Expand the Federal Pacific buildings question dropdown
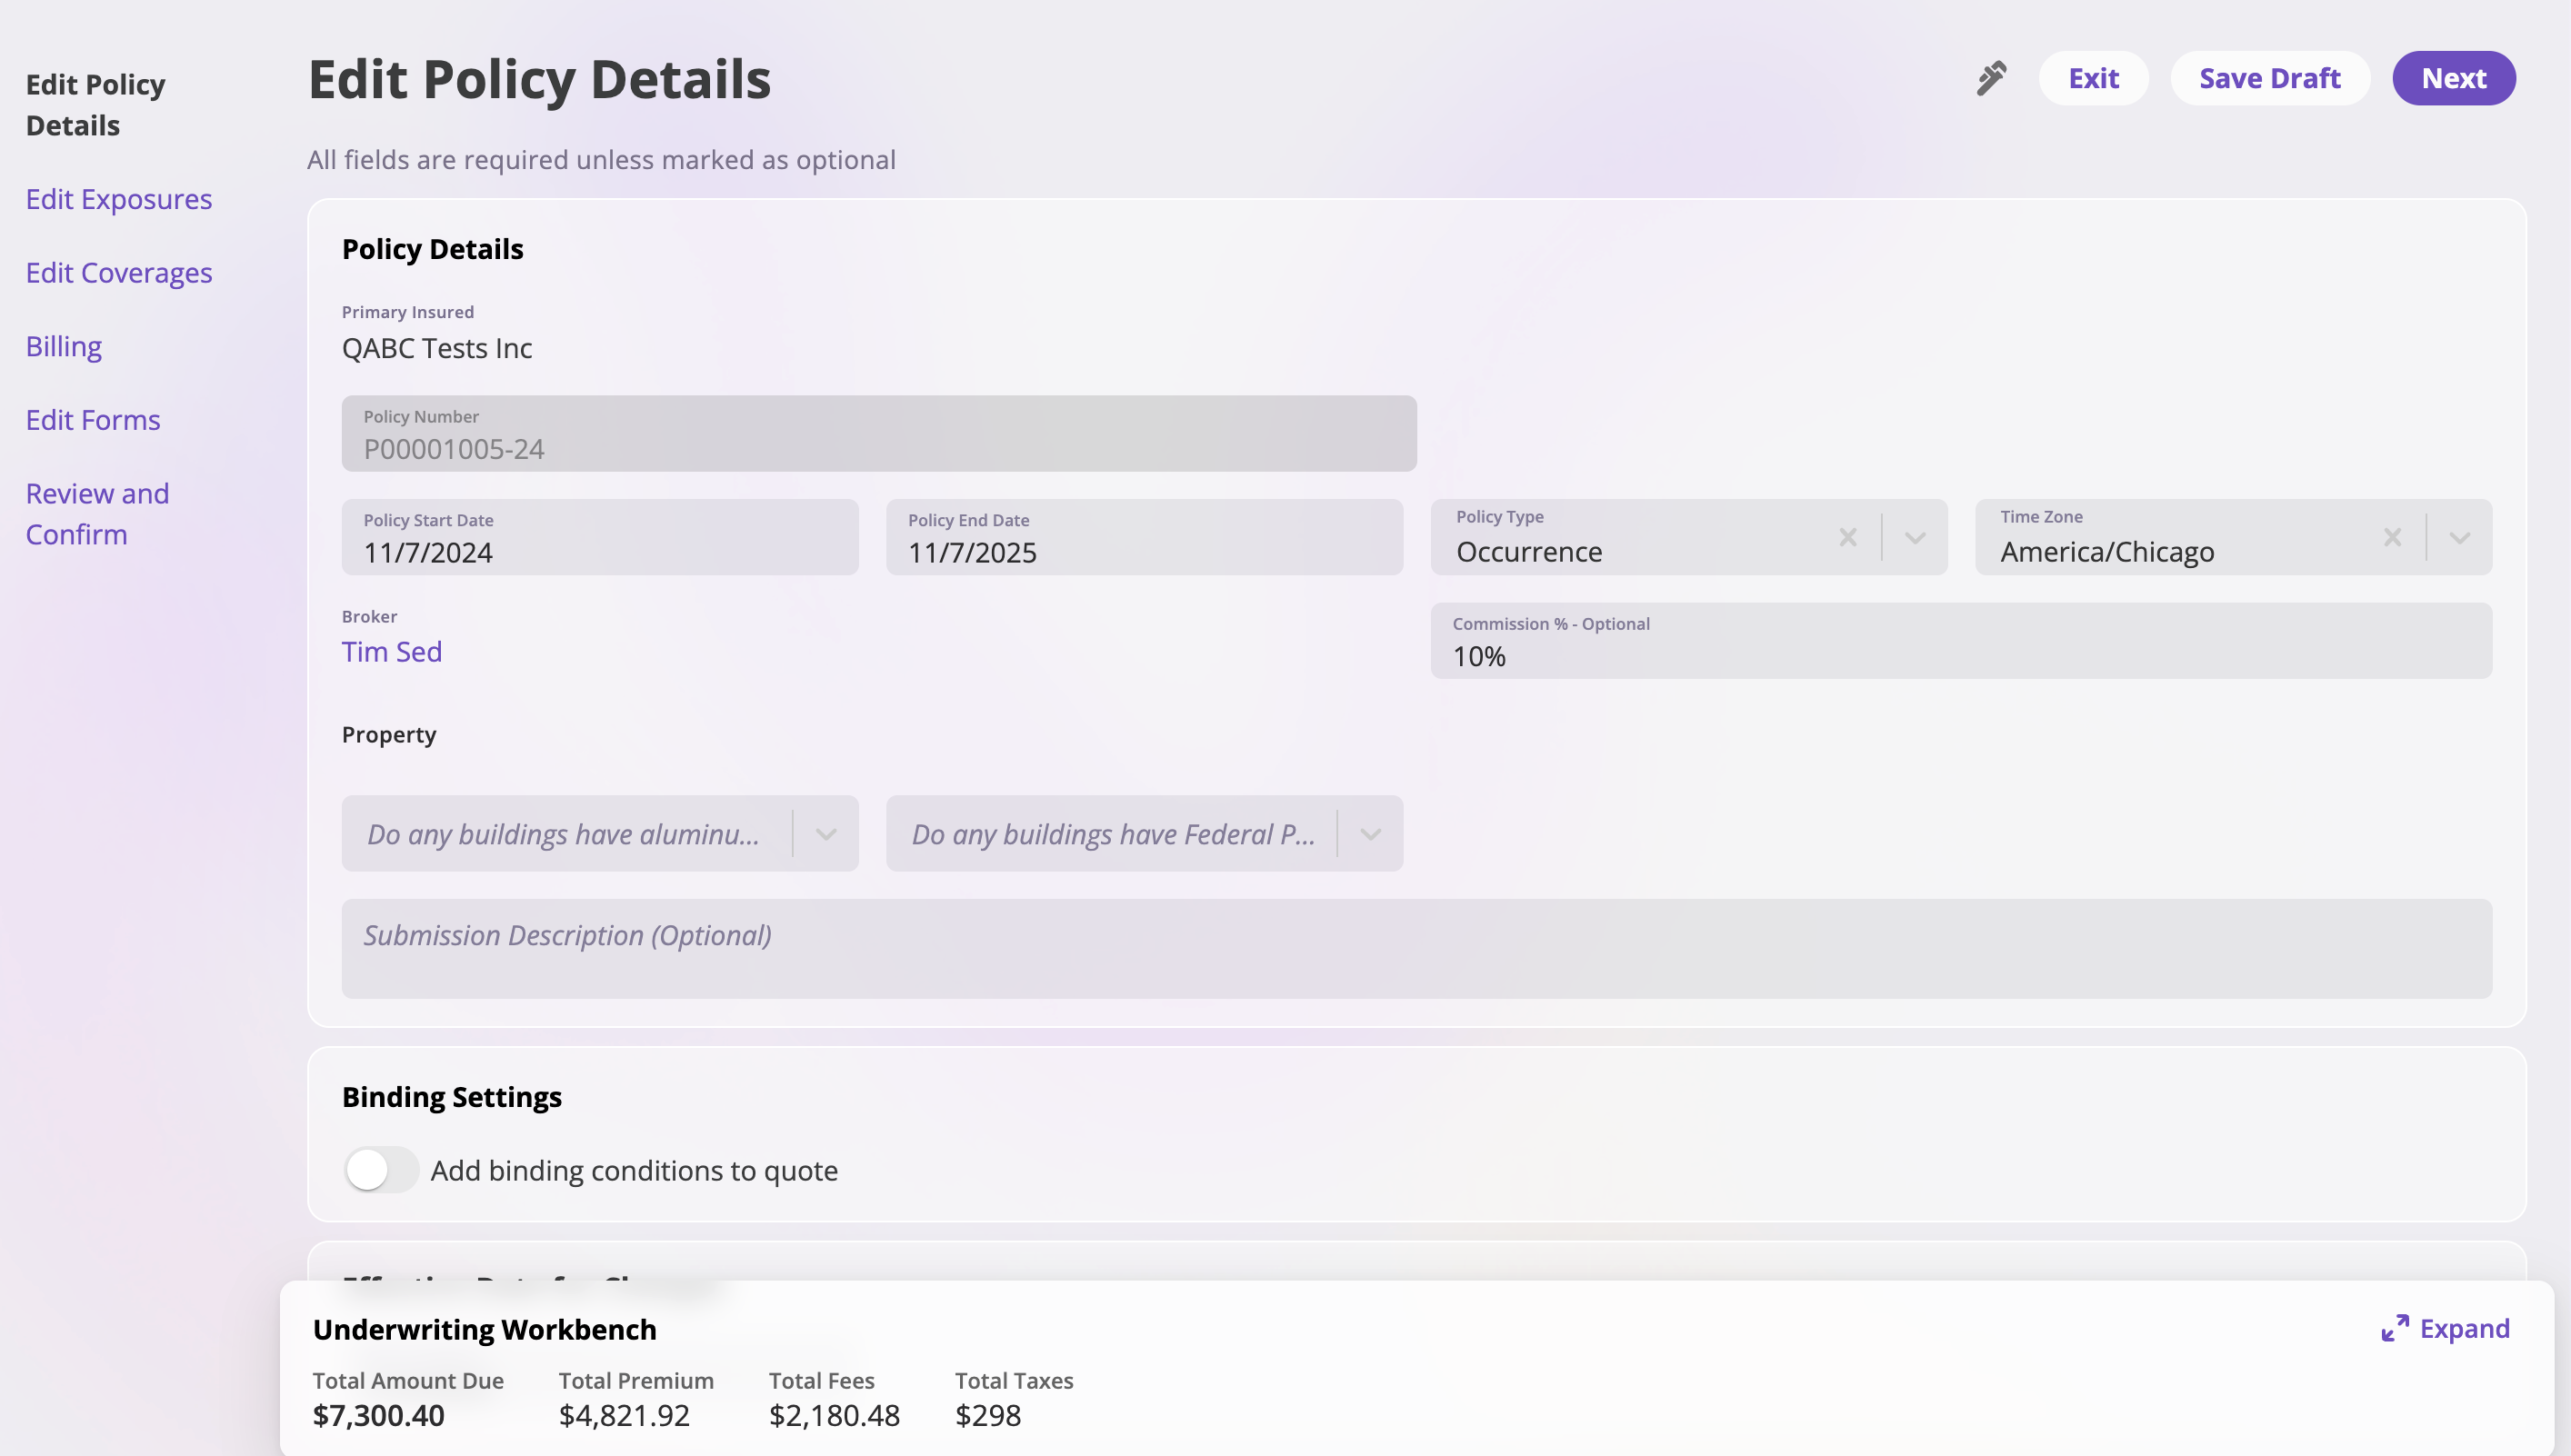 (x=1370, y=834)
